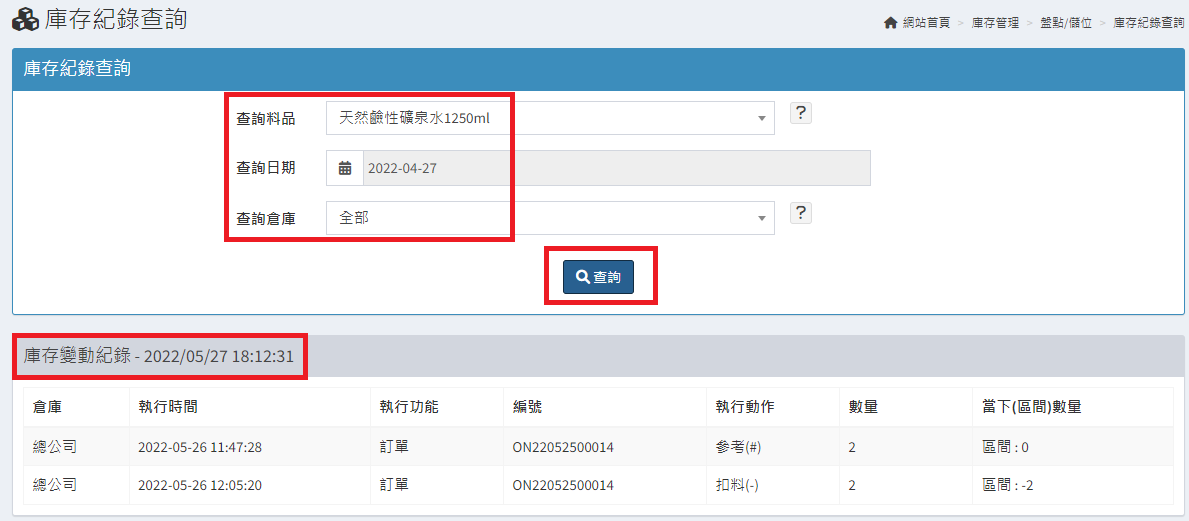1189x521 pixels.
Task: Click the 當下(區間)數量 column header
Action: (x=1031, y=407)
